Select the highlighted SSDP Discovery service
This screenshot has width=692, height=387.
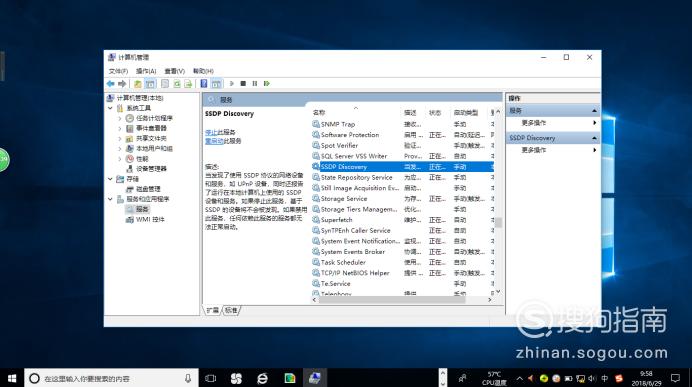[402, 167]
